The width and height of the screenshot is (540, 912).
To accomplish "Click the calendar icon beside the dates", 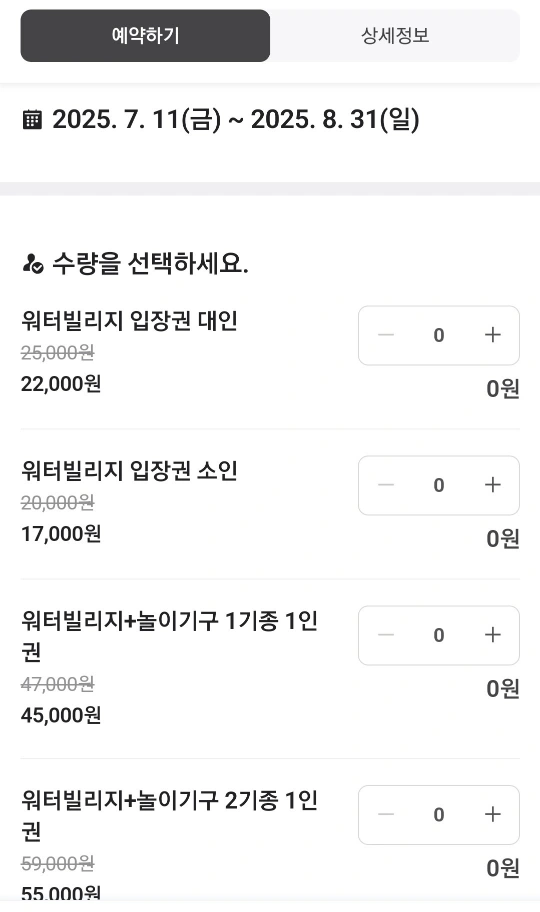I will coord(32,120).
